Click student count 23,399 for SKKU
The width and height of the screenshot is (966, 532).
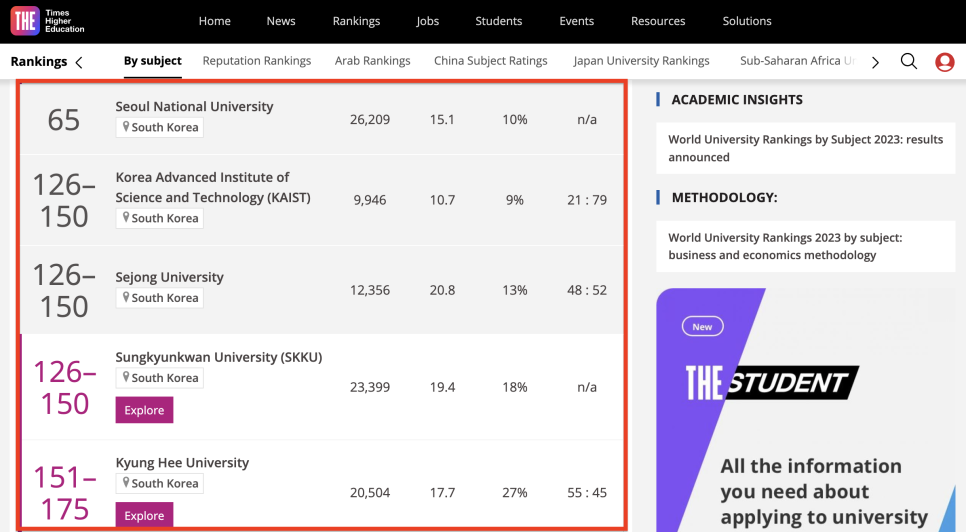(370, 387)
